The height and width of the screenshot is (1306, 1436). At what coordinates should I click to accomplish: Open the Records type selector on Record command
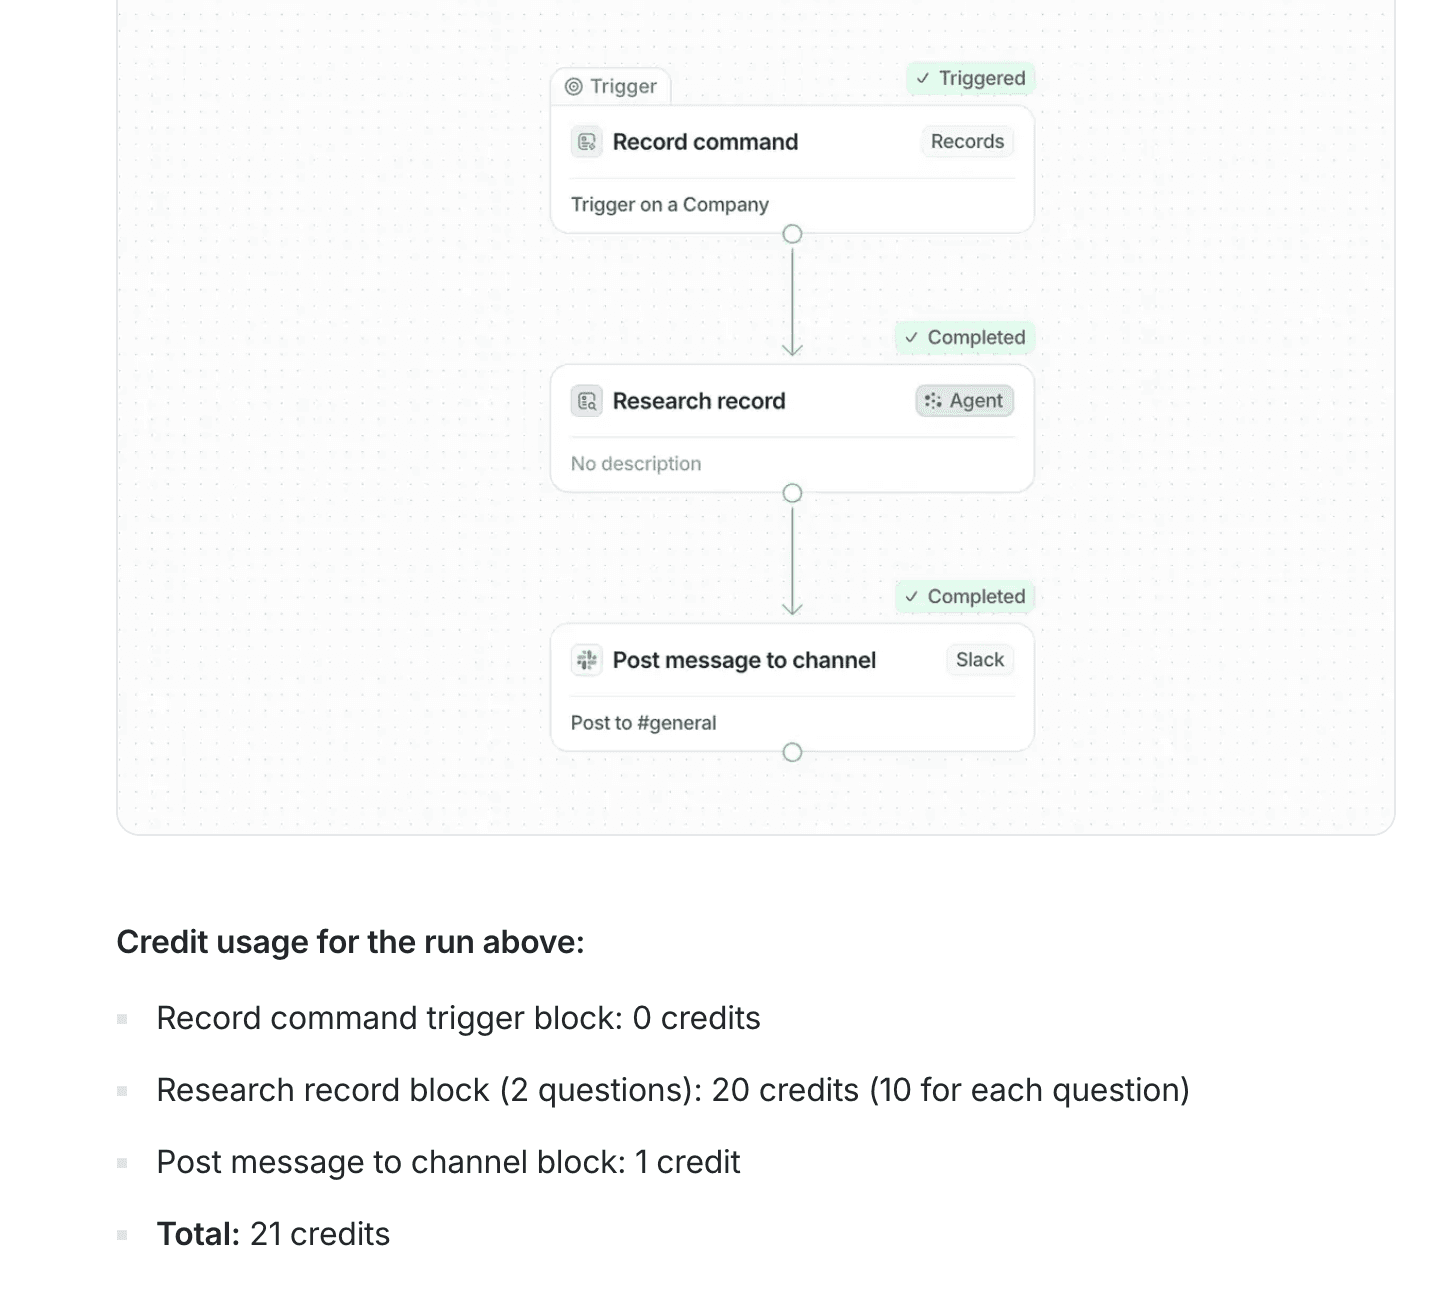[x=966, y=141]
